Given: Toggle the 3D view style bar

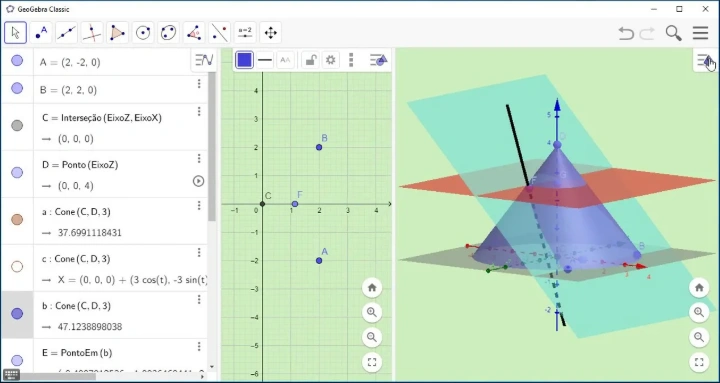Looking at the screenshot, I should pyautogui.click(x=705, y=61).
